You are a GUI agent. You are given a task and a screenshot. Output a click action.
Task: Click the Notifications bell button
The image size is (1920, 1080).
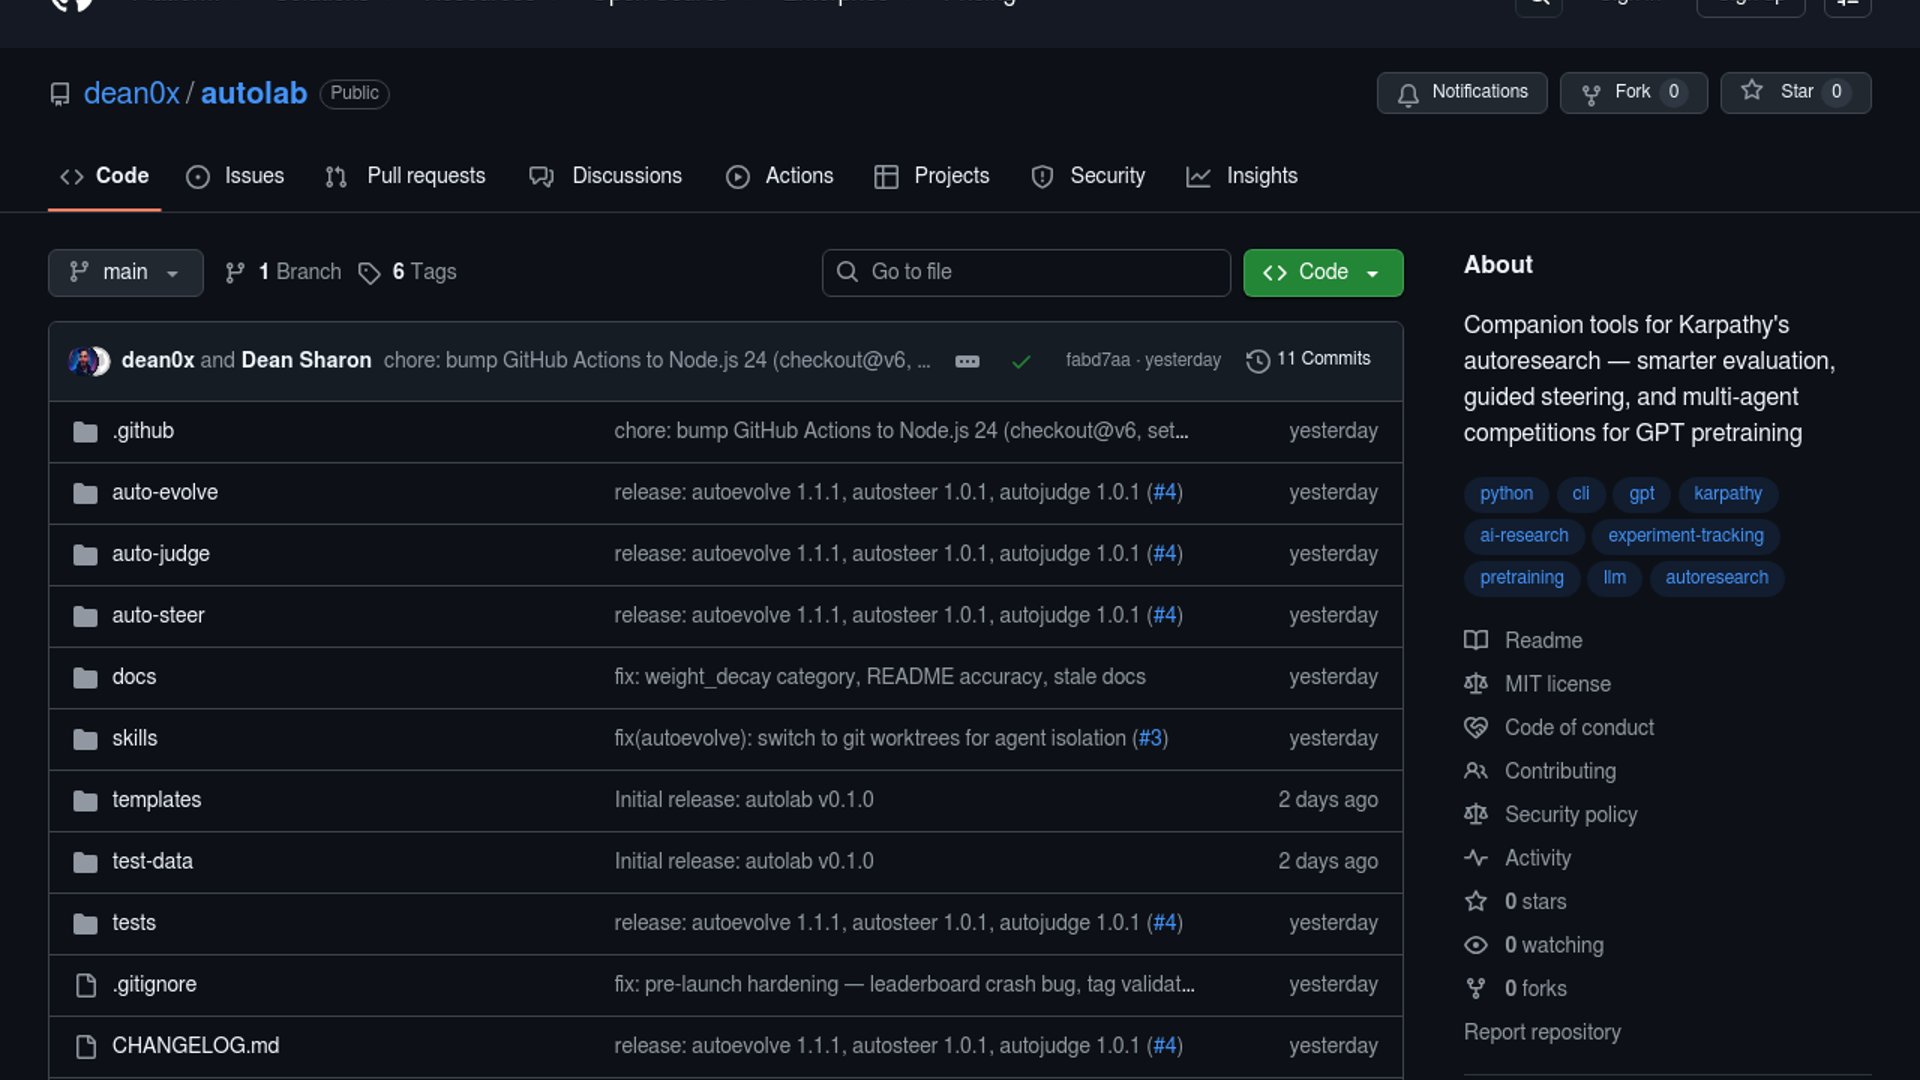point(1461,92)
